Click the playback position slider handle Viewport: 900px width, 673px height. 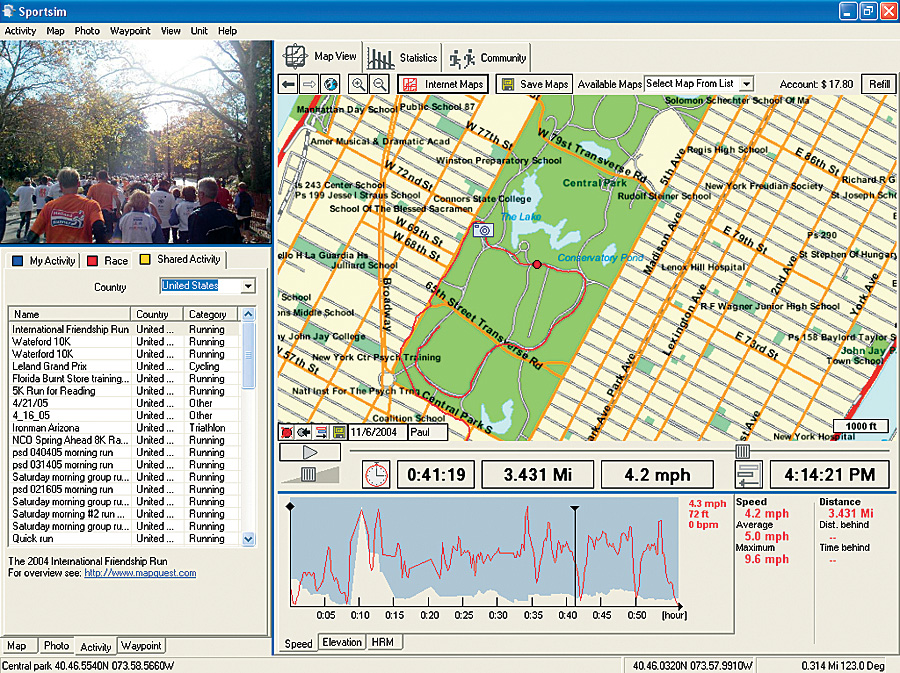tap(743, 452)
